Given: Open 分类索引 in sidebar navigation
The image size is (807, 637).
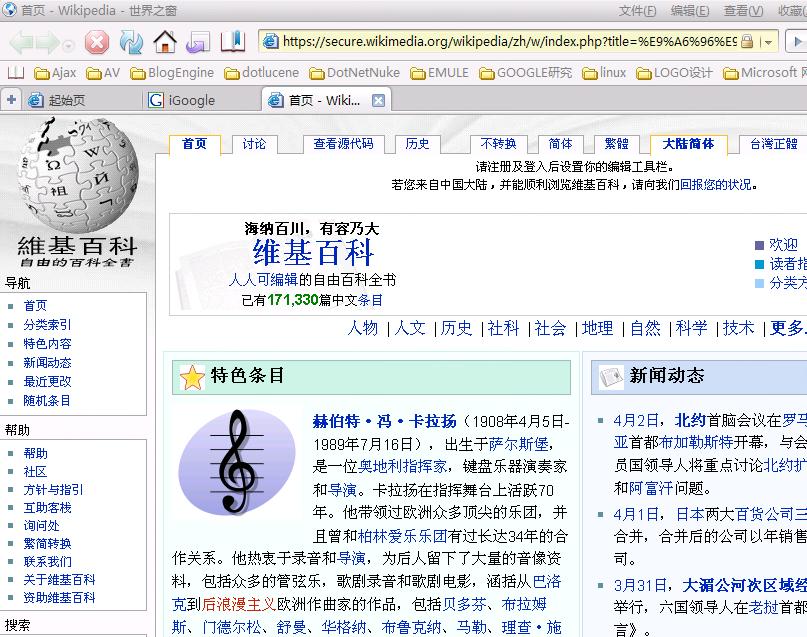Looking at the screenshot, I should 47,325.
